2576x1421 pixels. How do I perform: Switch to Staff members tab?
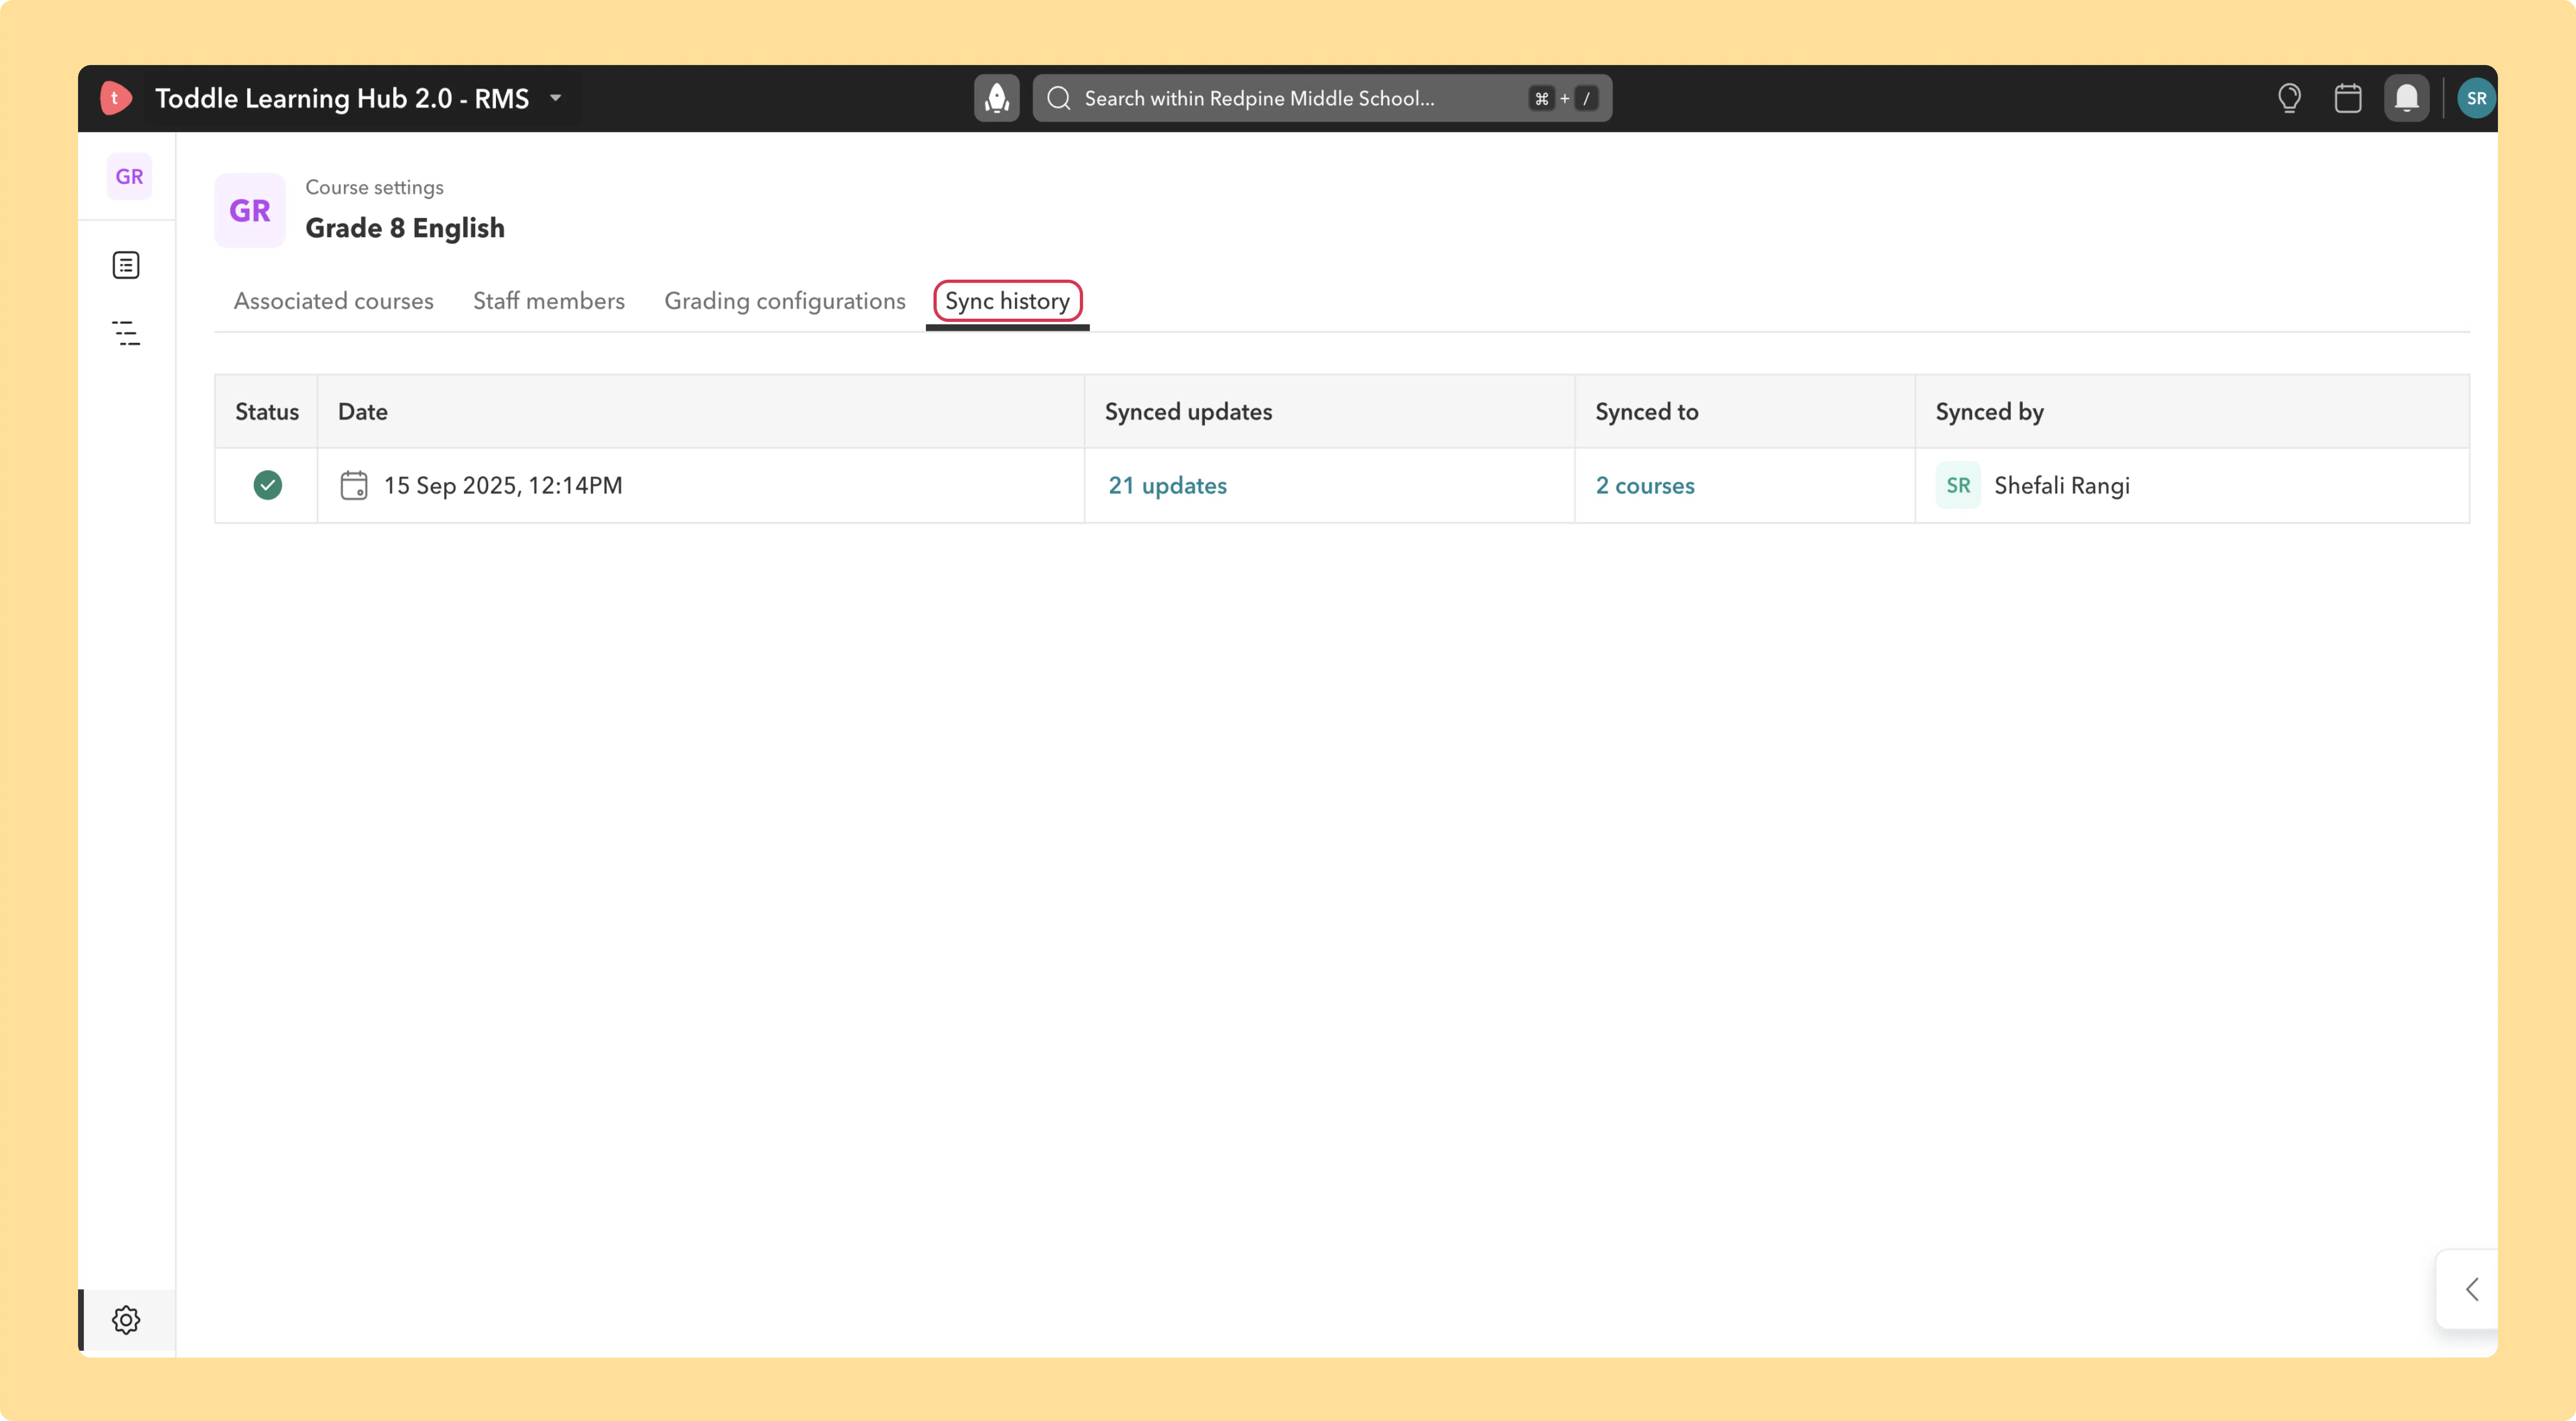point(549,301)
